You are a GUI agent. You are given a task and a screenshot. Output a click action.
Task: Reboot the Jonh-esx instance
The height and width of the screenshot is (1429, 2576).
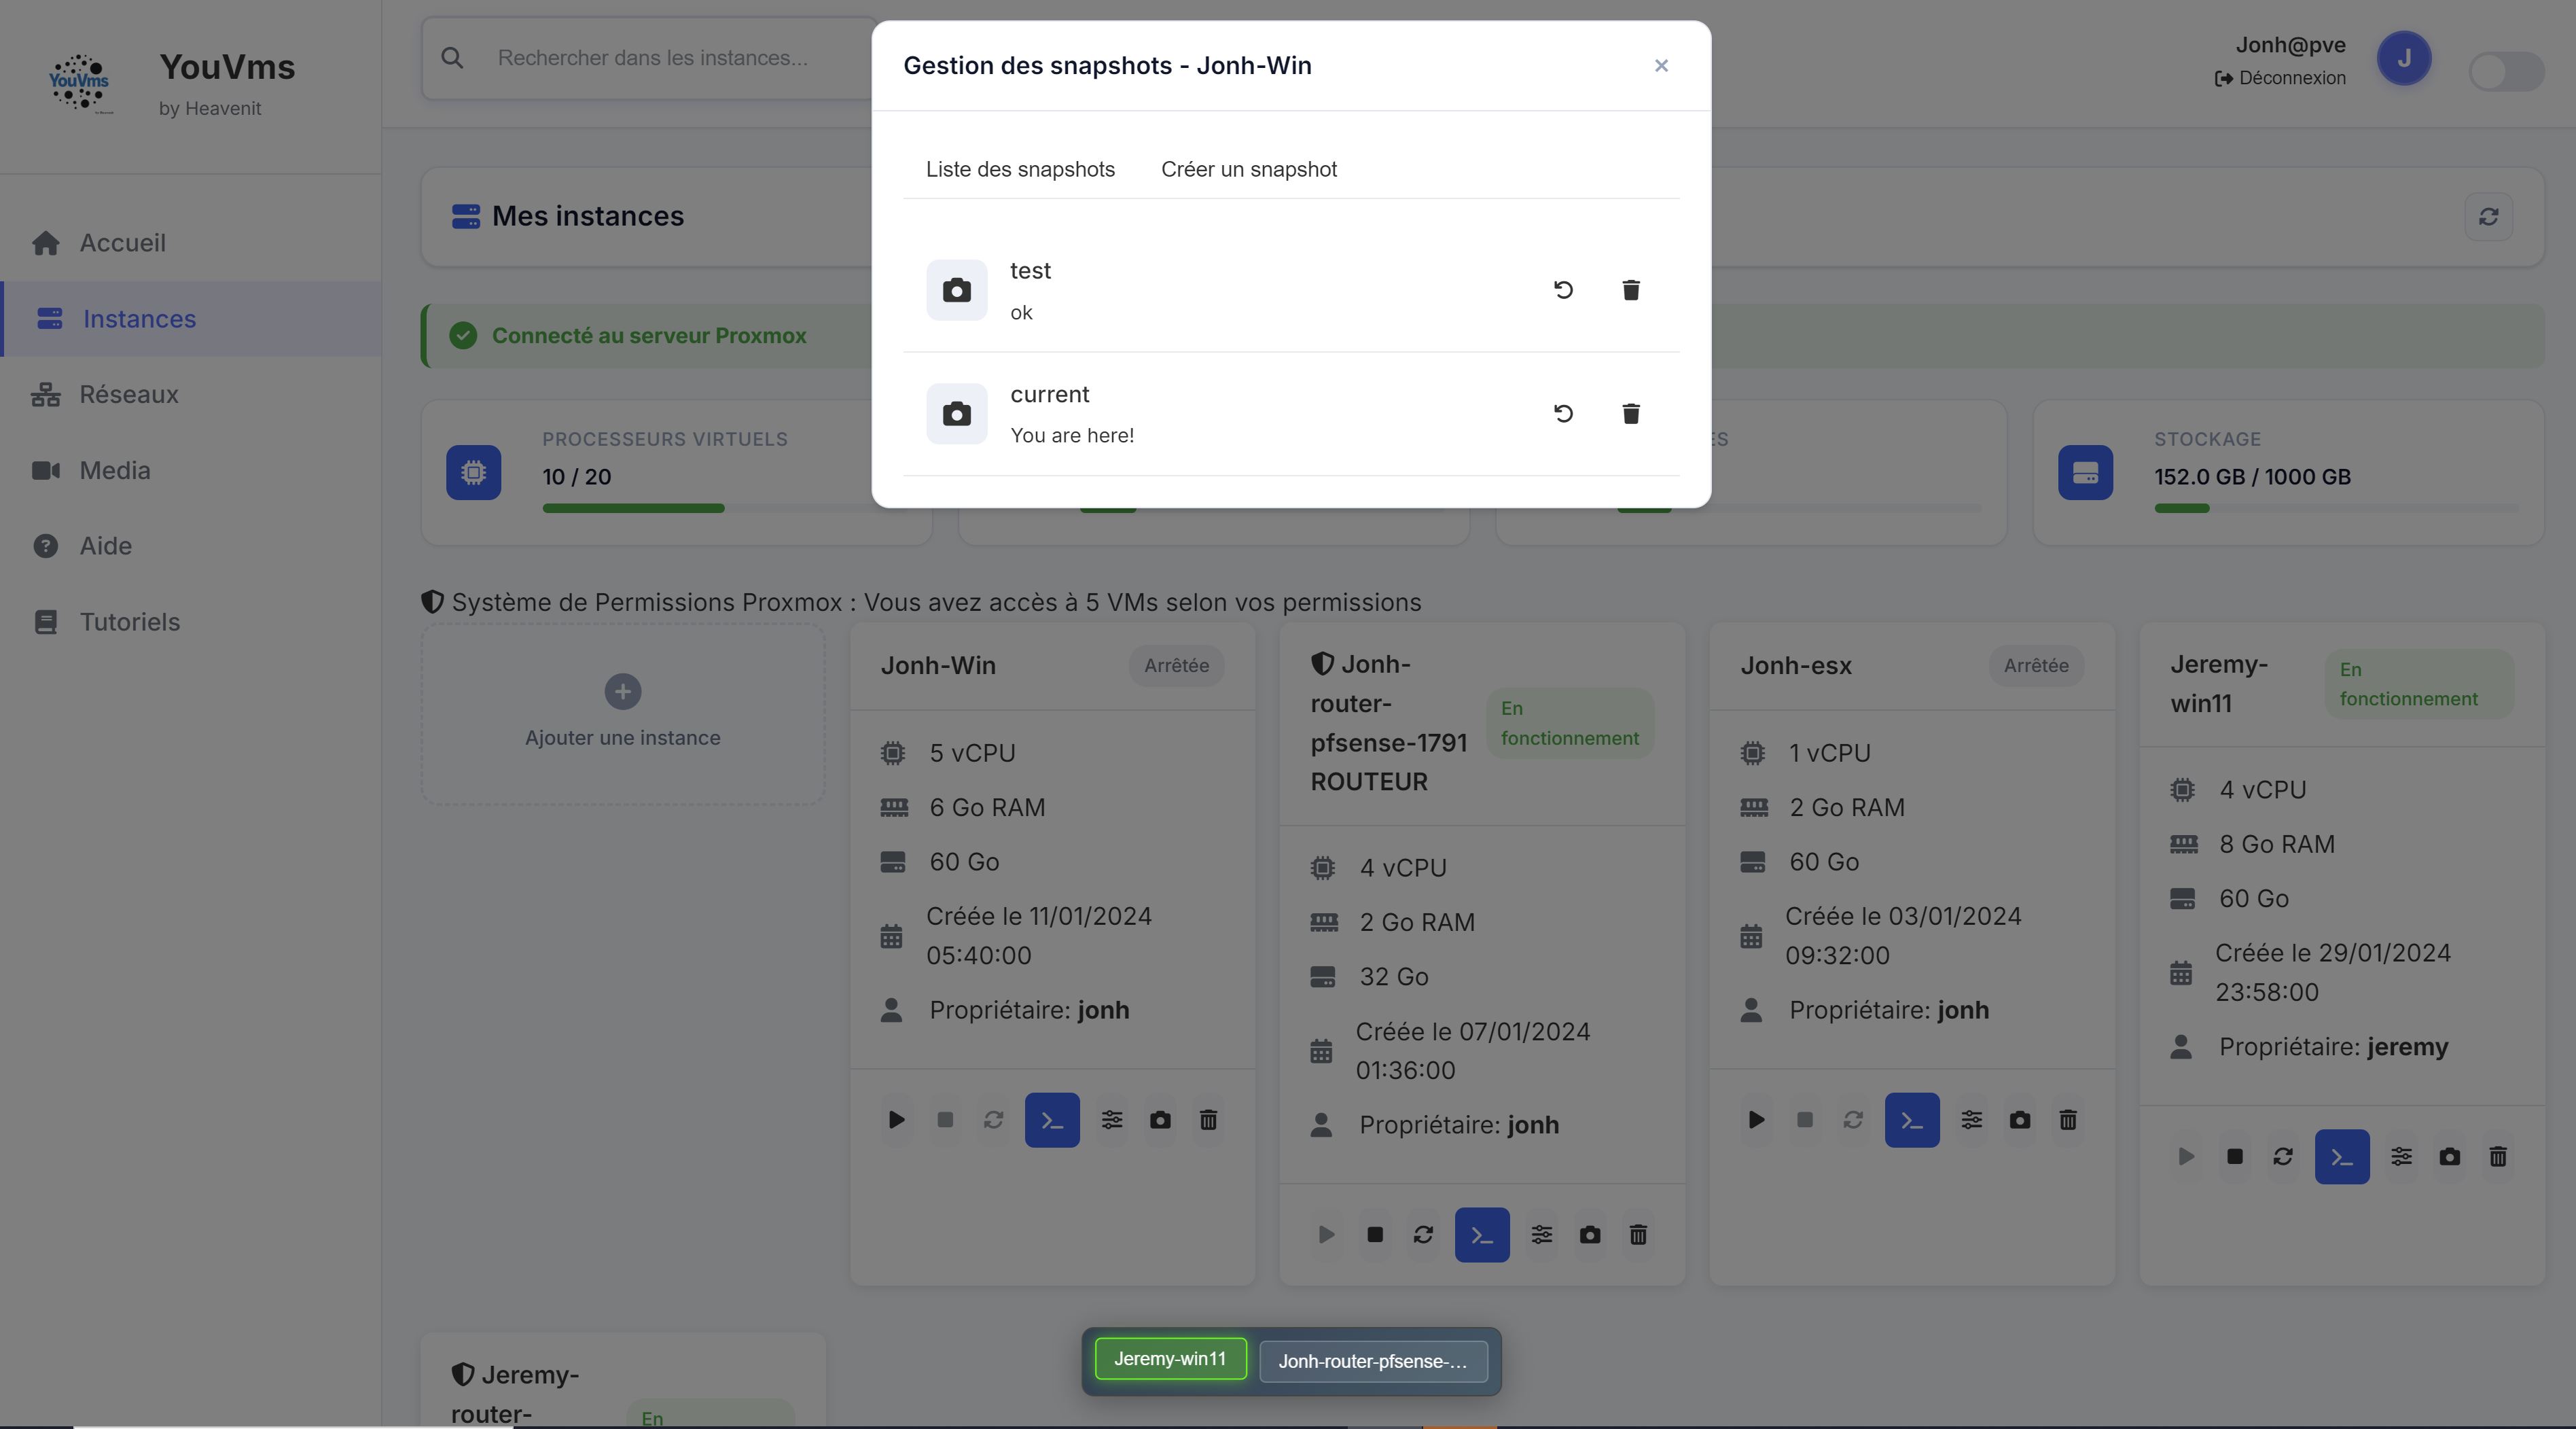pos(1853,1120)
